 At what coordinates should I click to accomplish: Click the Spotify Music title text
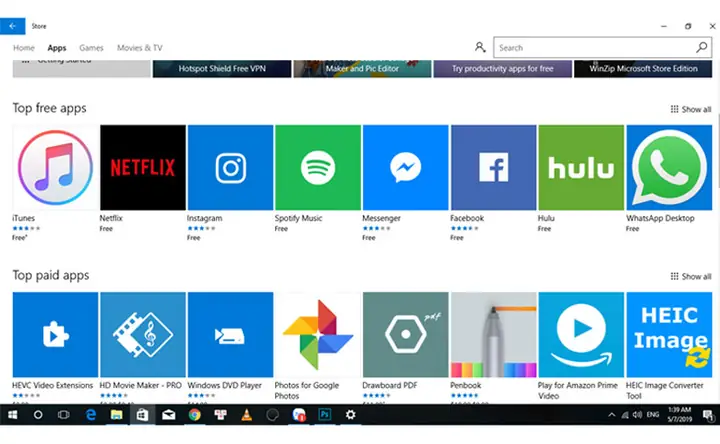298,218
